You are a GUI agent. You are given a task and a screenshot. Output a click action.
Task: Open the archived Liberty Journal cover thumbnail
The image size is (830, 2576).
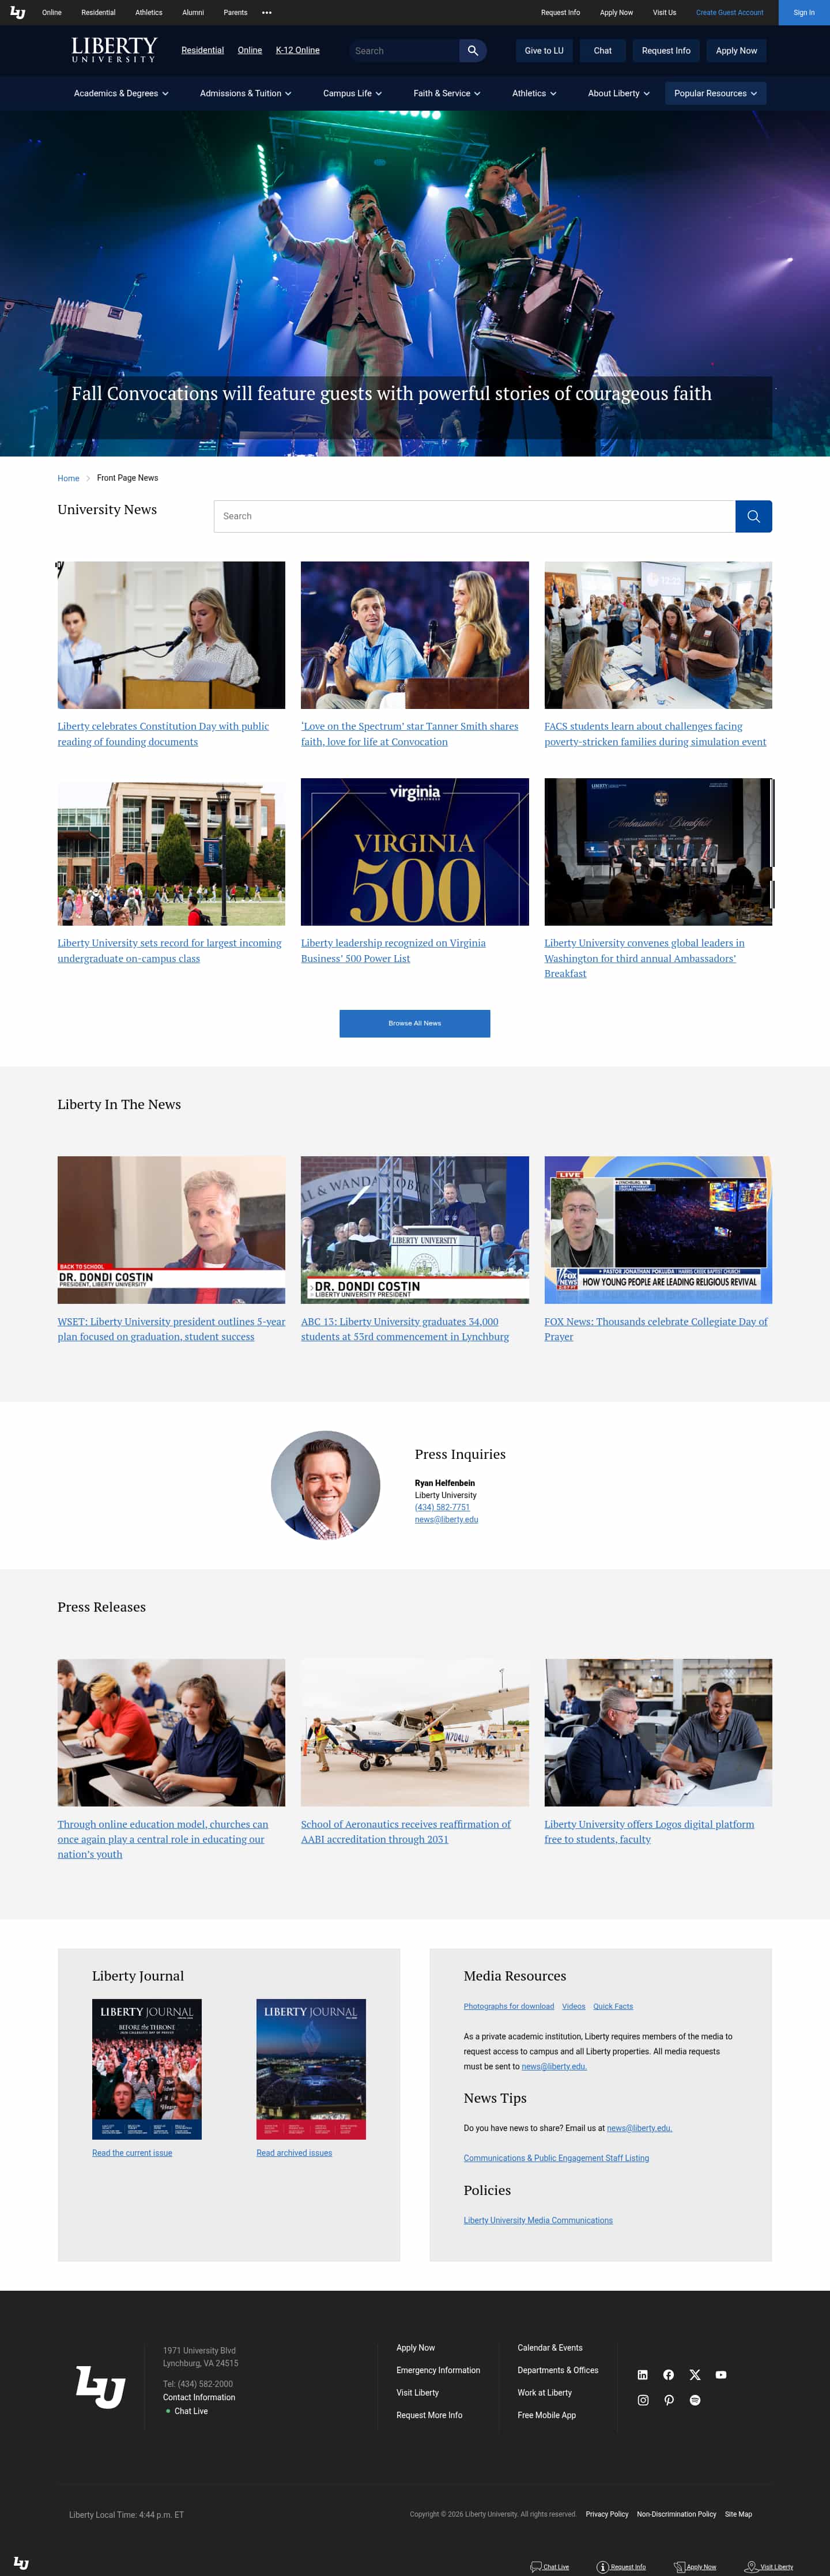pyautogui.click(x=311, y=2069)
